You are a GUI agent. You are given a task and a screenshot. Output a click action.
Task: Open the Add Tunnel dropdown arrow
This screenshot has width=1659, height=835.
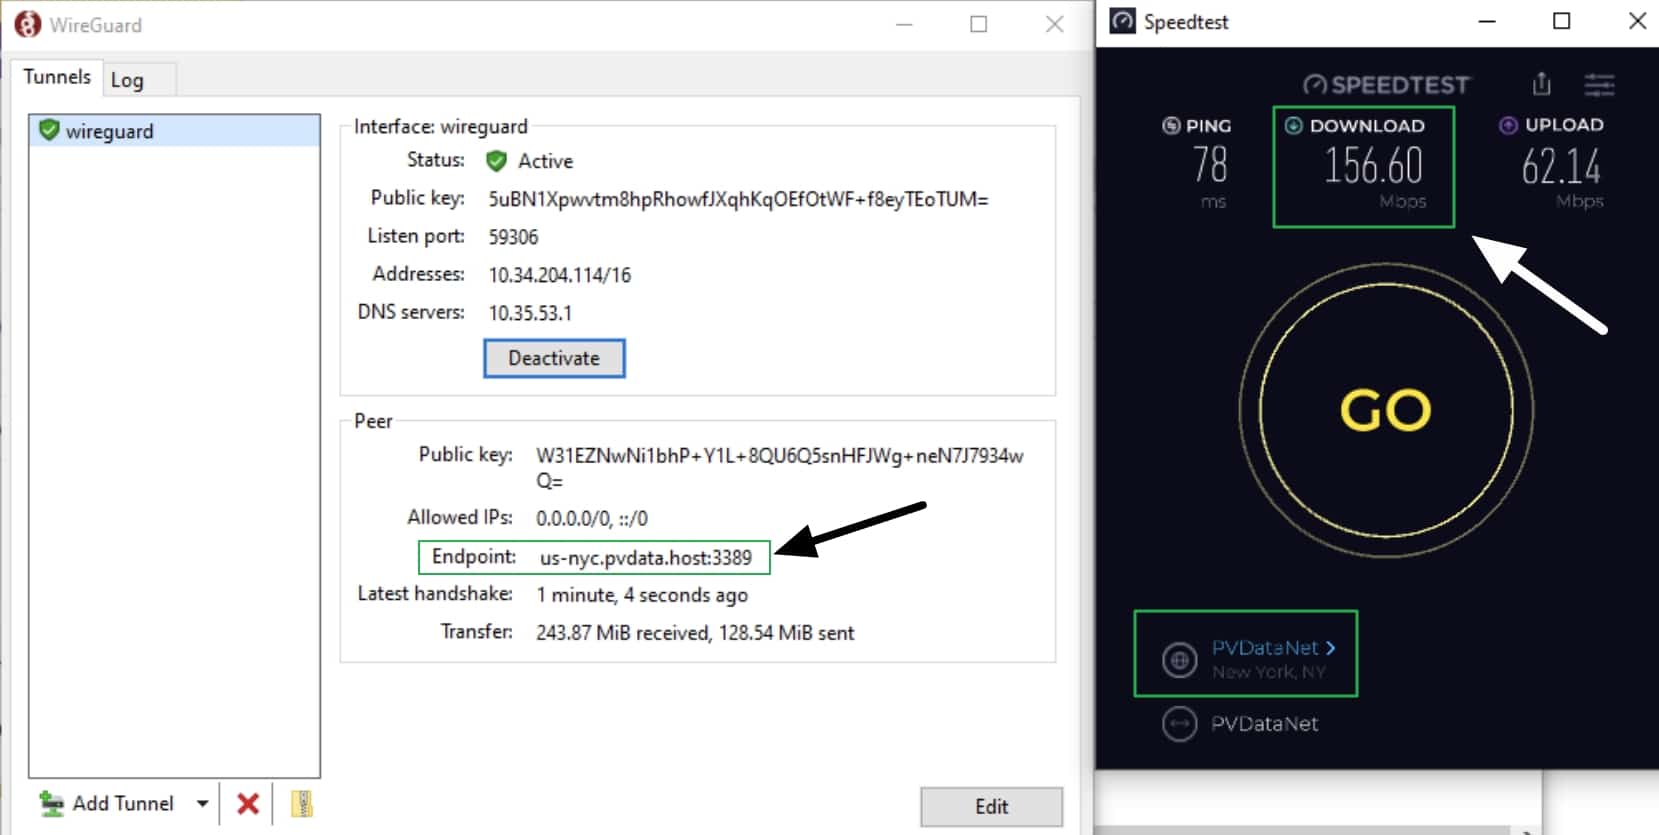click(x=202, y=803)
